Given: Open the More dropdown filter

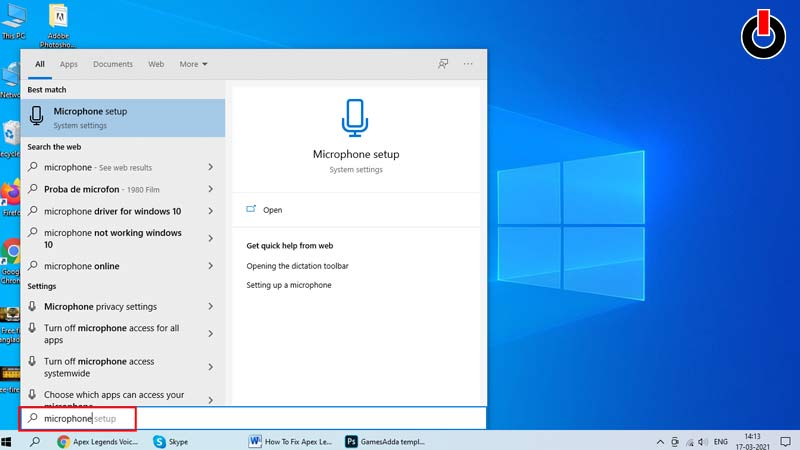Looking at the screenshot, I should tap(193, 64).
